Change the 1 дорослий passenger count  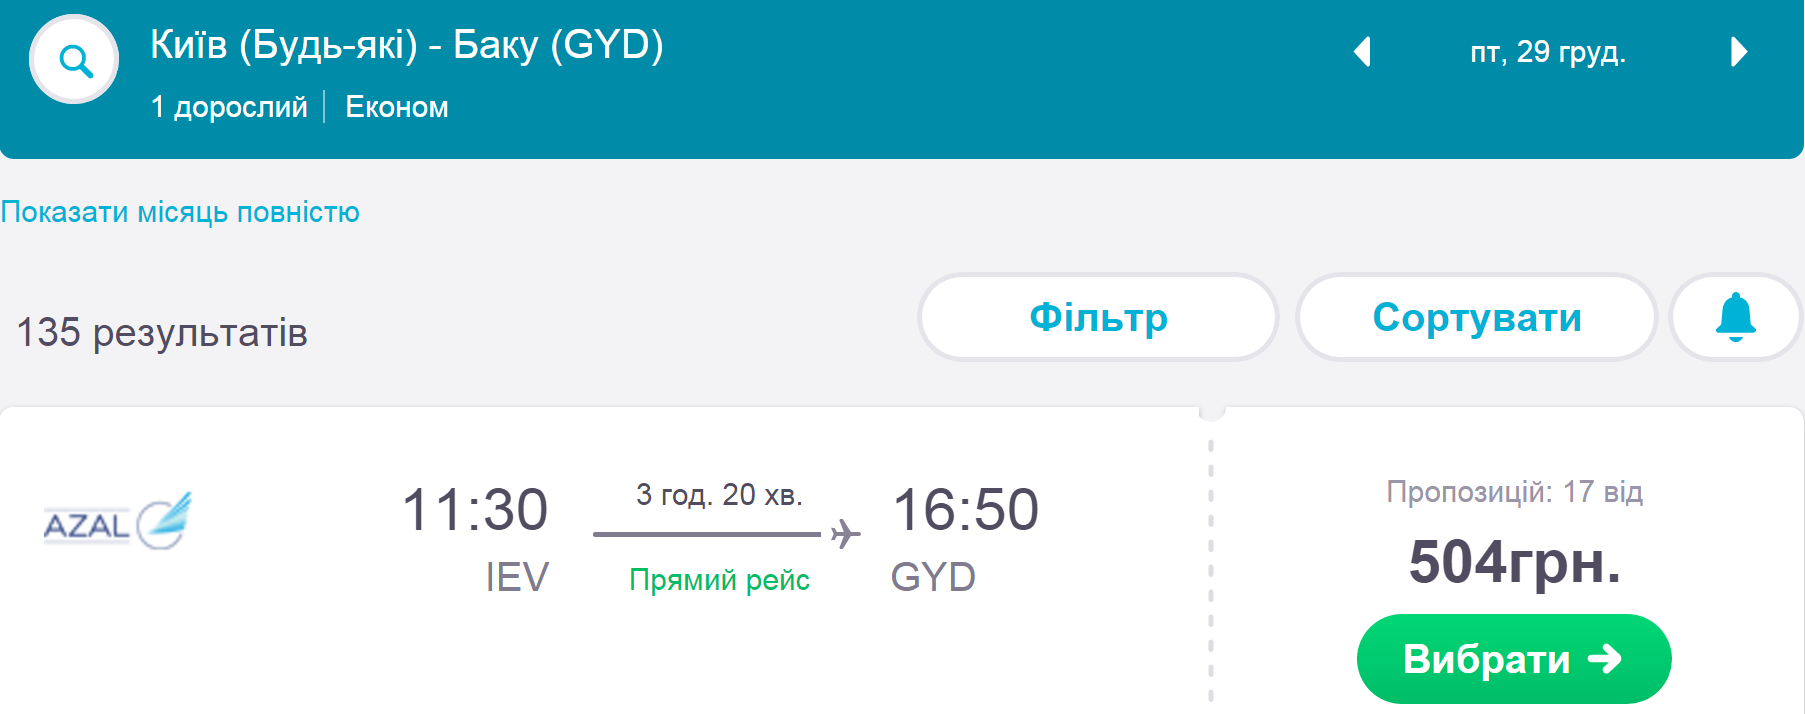click(x=229, y=107)
